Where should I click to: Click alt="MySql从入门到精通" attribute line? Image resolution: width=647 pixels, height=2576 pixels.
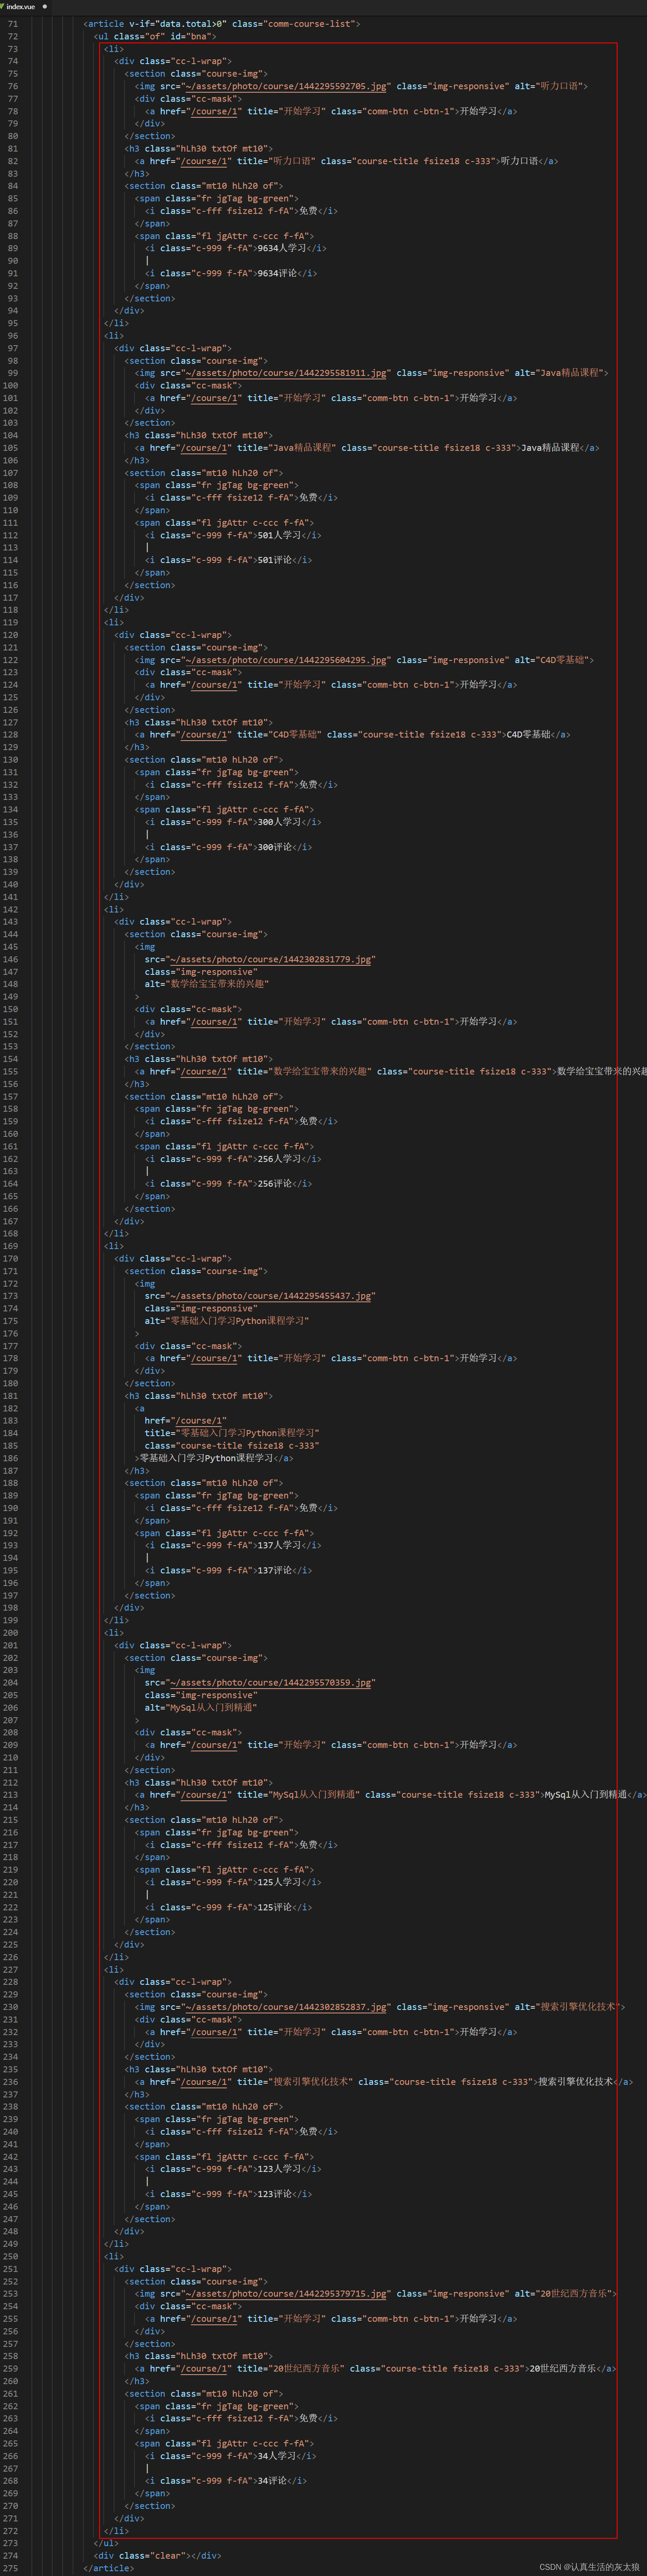pos(200,1708)
